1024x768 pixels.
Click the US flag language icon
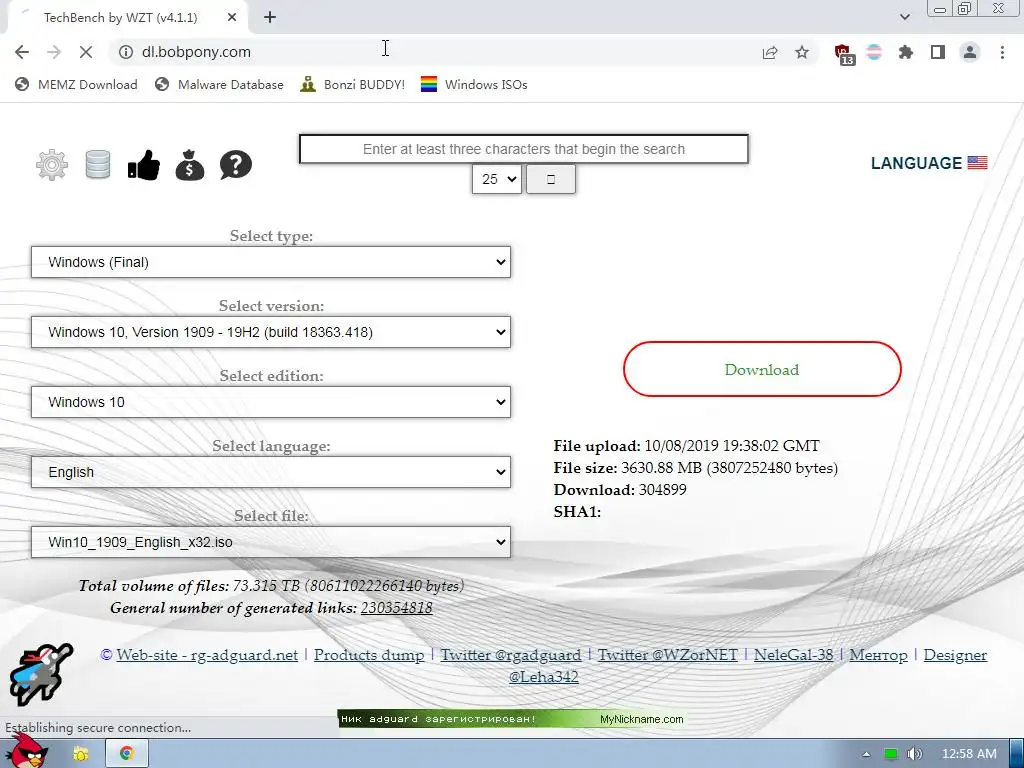pyautogui.click(x=977, y=163)
